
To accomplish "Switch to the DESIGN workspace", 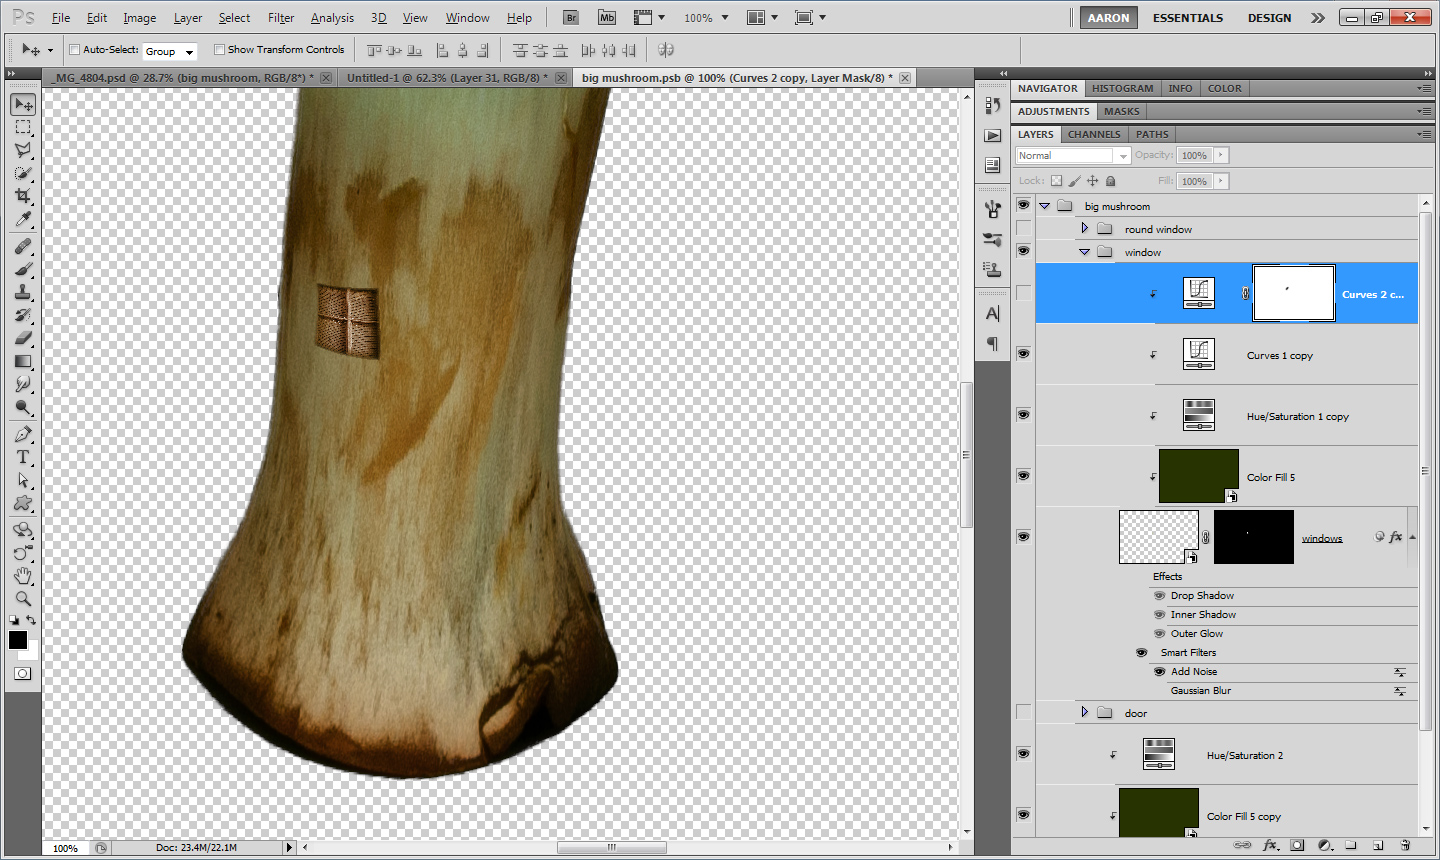I will 1269,18.
